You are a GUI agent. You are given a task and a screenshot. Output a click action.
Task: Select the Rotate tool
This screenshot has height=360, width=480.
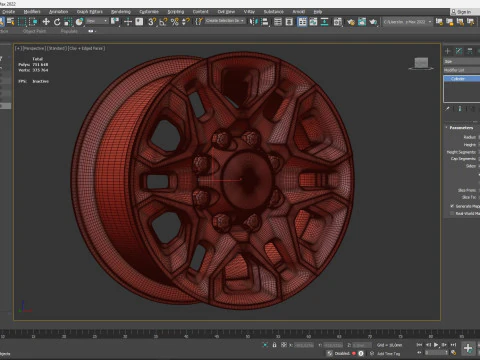(x=57, y=22)
